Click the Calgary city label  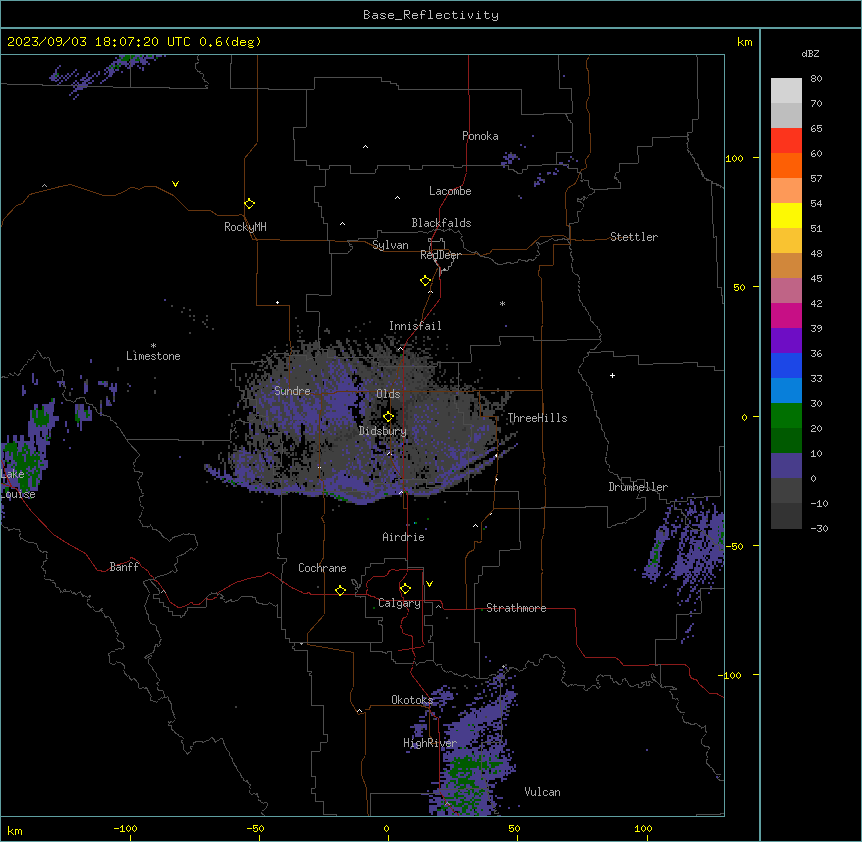399,603
